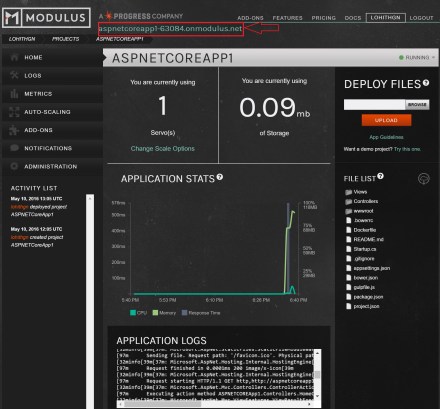Click the File List help icon

(380, 176)
